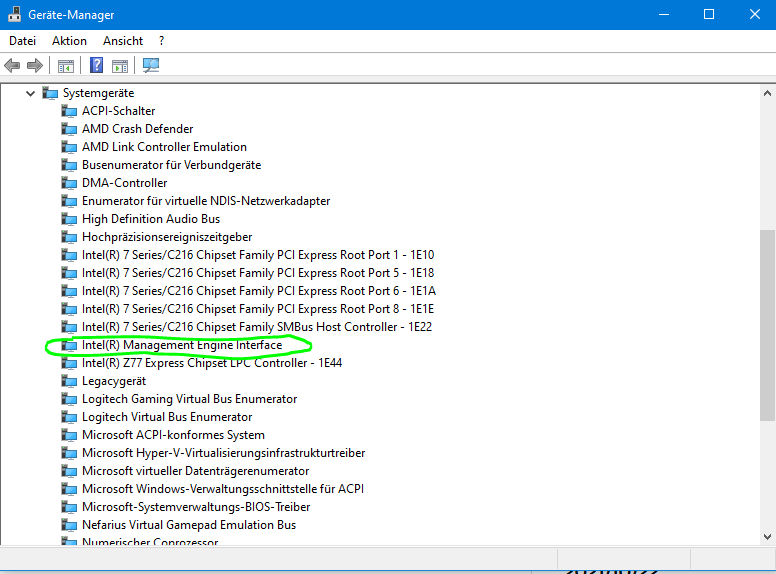Click the icon beside AMD Crash Defender
Image resolution: width=776 pixels, height=574 pixels.
[69, 129]
